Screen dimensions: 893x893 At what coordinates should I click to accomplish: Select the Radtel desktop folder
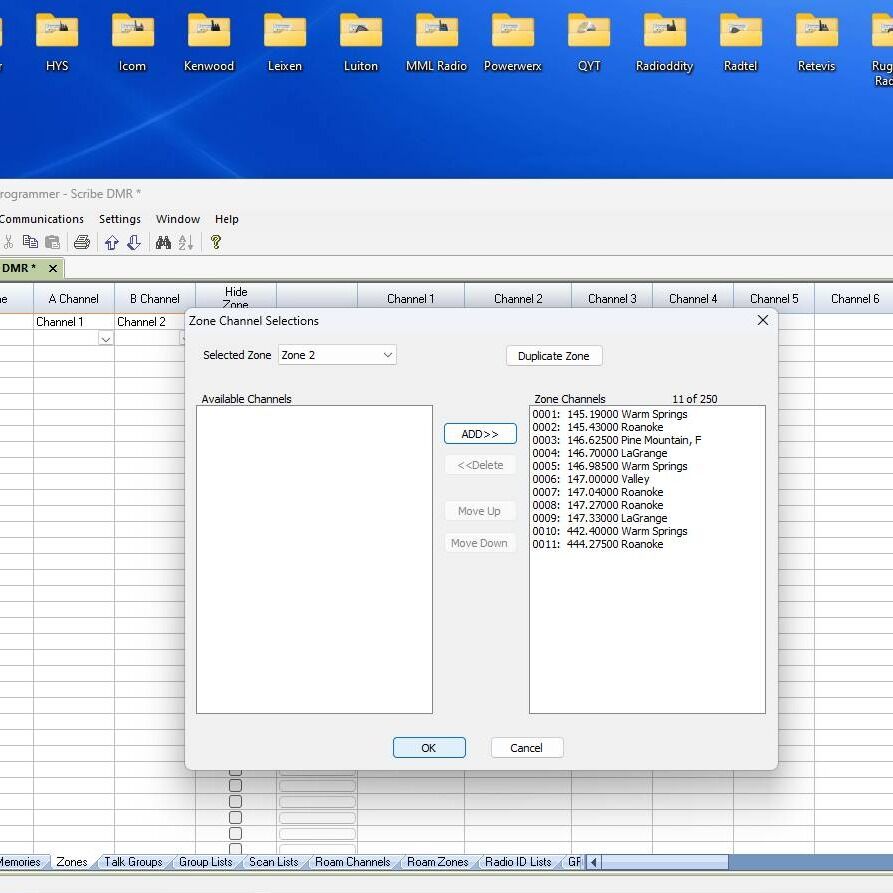pos(740,43)
